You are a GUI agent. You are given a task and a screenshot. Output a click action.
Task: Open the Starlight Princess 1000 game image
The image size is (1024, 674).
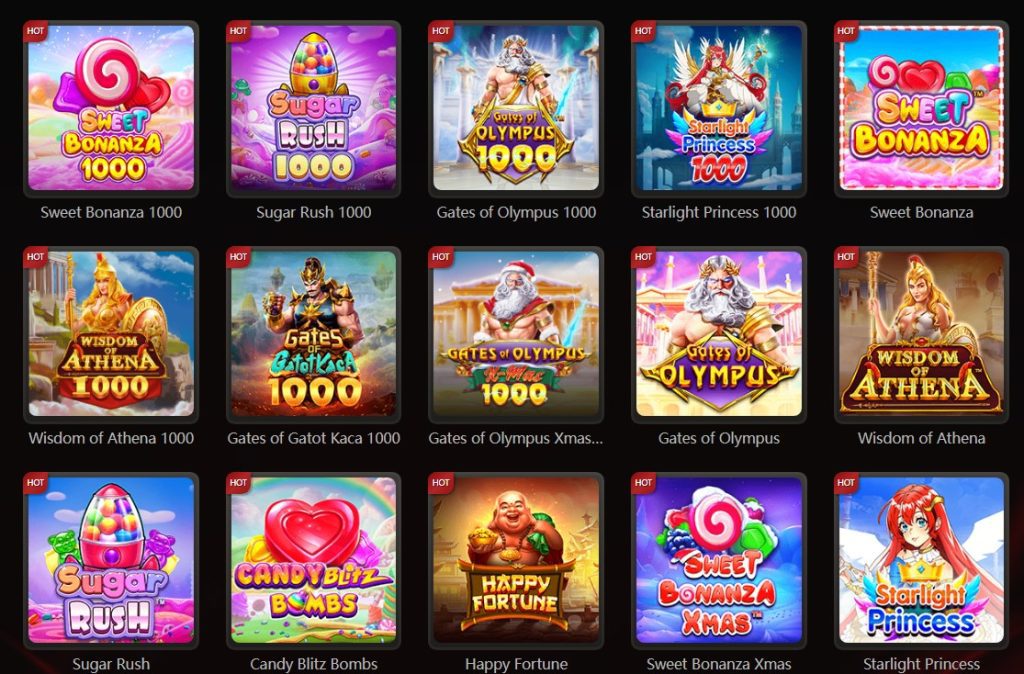click(718, 108)
